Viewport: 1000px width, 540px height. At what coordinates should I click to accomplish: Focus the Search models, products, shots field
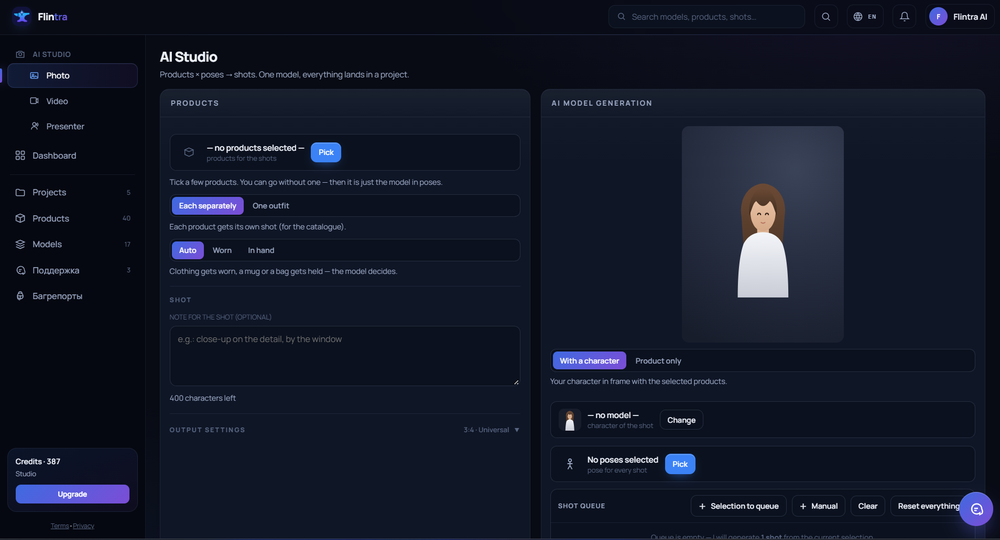tap(706, 17)
